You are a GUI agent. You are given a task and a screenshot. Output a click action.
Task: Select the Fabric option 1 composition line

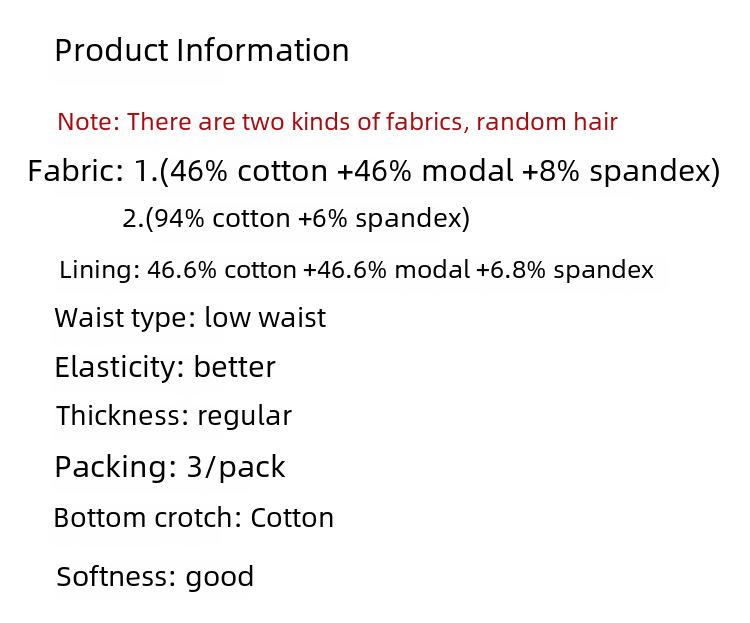(x=374, y=171)
